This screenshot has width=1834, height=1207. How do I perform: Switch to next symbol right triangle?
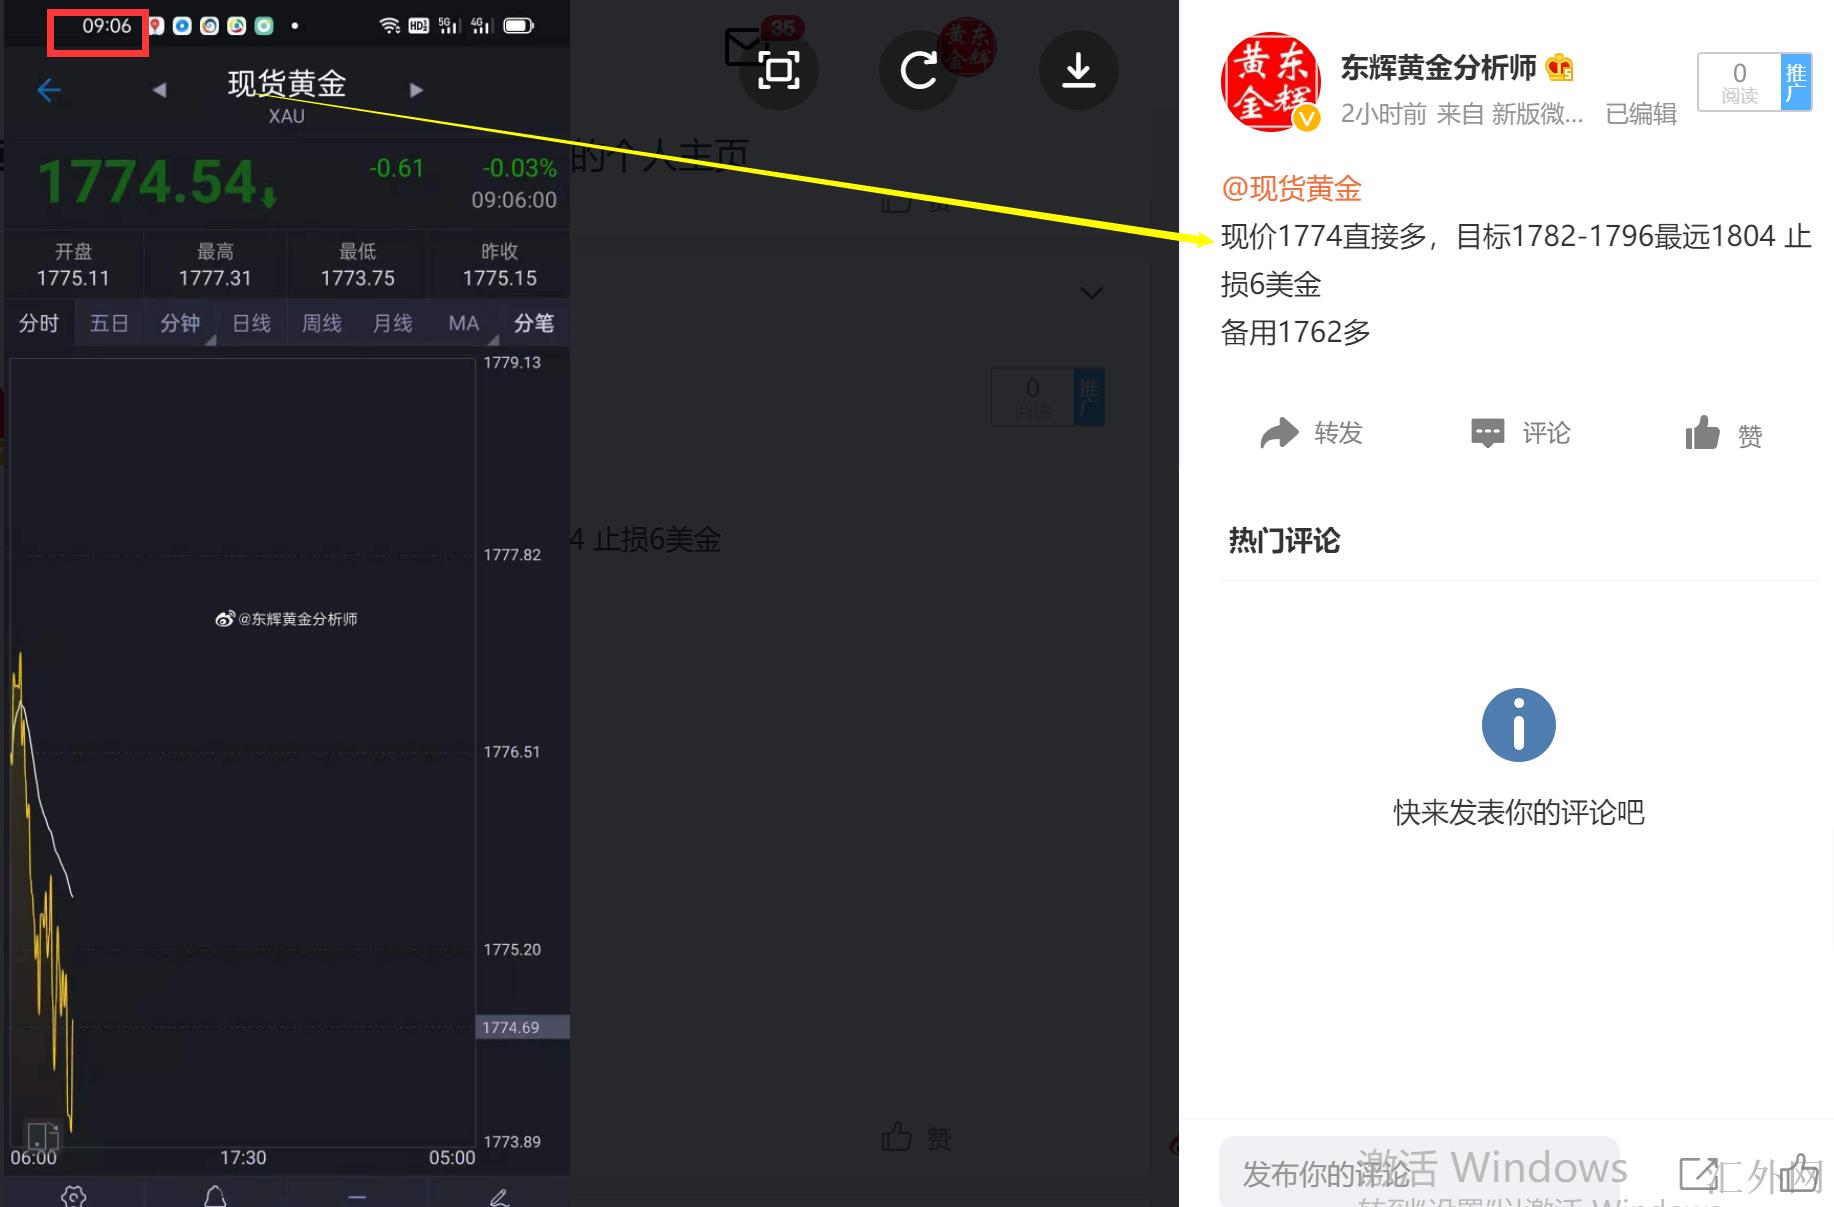[416, 90]
